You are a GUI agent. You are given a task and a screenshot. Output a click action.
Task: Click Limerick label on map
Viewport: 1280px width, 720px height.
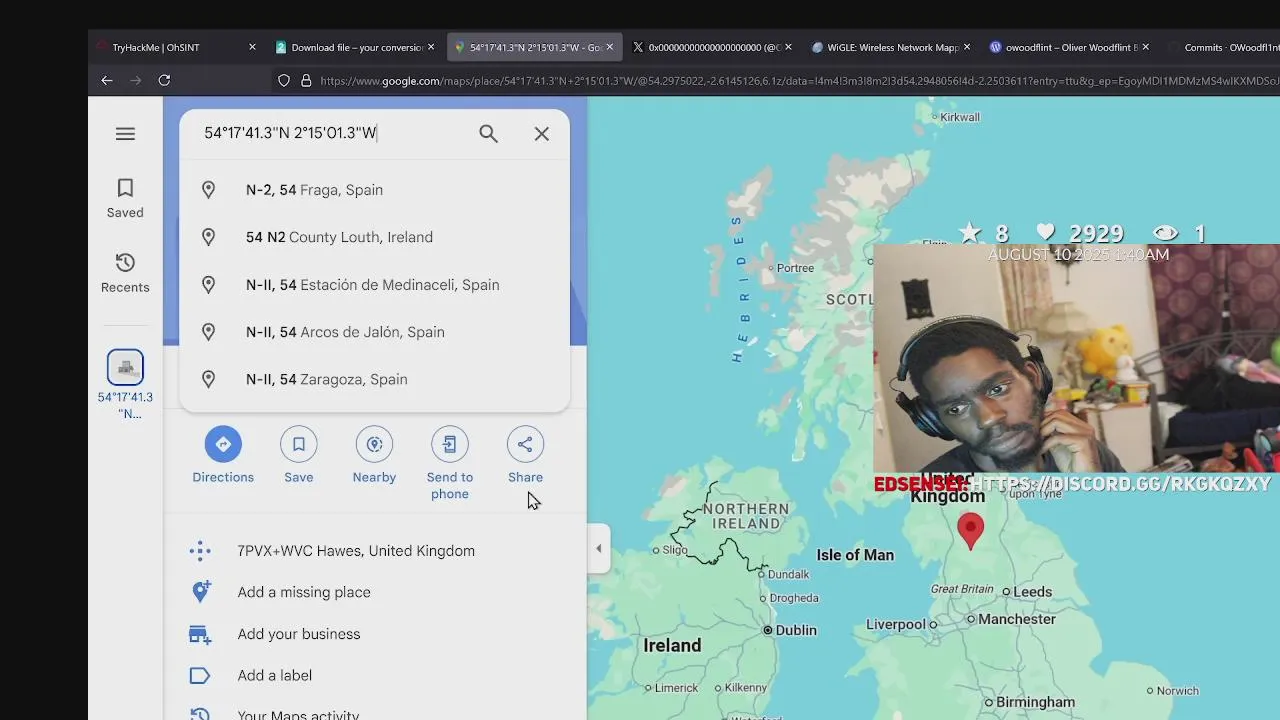(x=676, y=688)
